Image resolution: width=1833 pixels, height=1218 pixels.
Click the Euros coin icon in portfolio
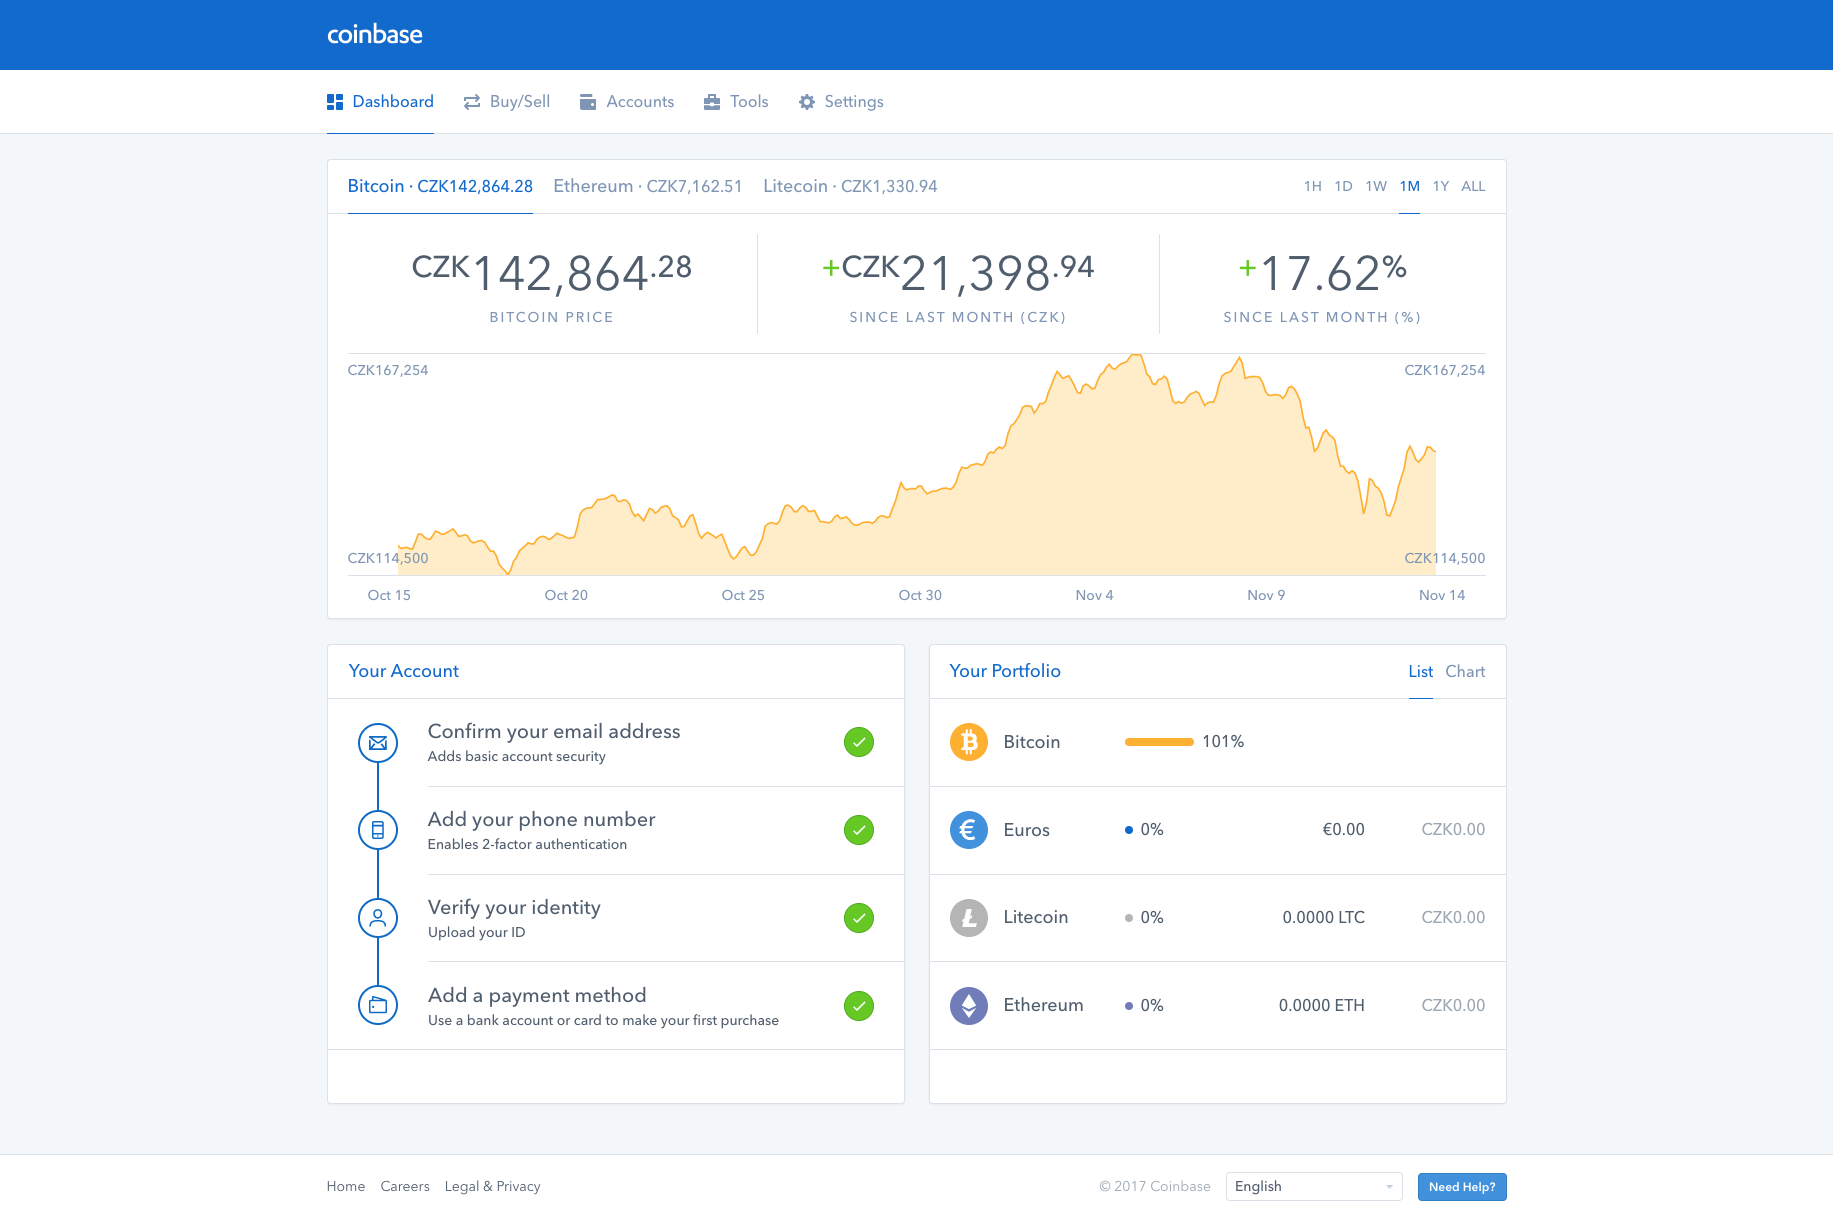(x=969, y=830)
